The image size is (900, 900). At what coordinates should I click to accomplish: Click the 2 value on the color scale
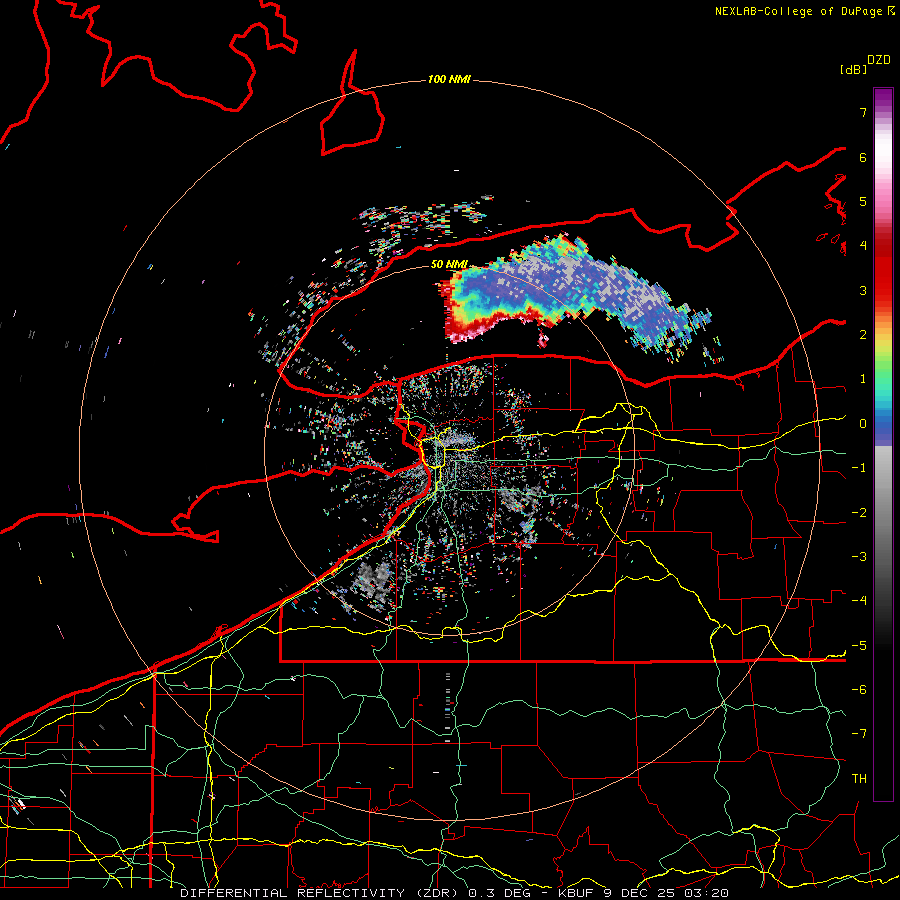[x=863, y=335]
